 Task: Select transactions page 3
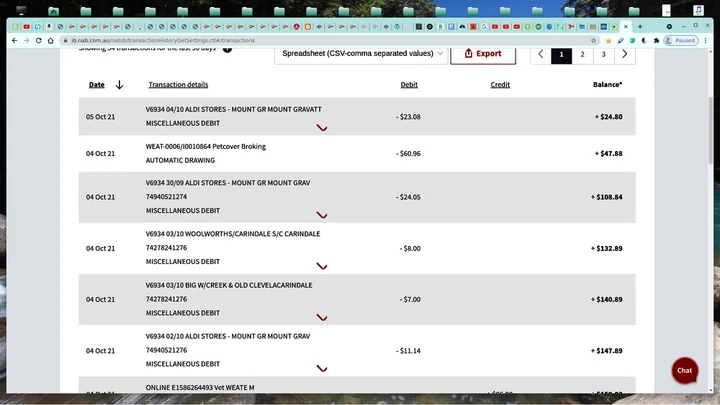pyautogui.click(x=603, y=54)
